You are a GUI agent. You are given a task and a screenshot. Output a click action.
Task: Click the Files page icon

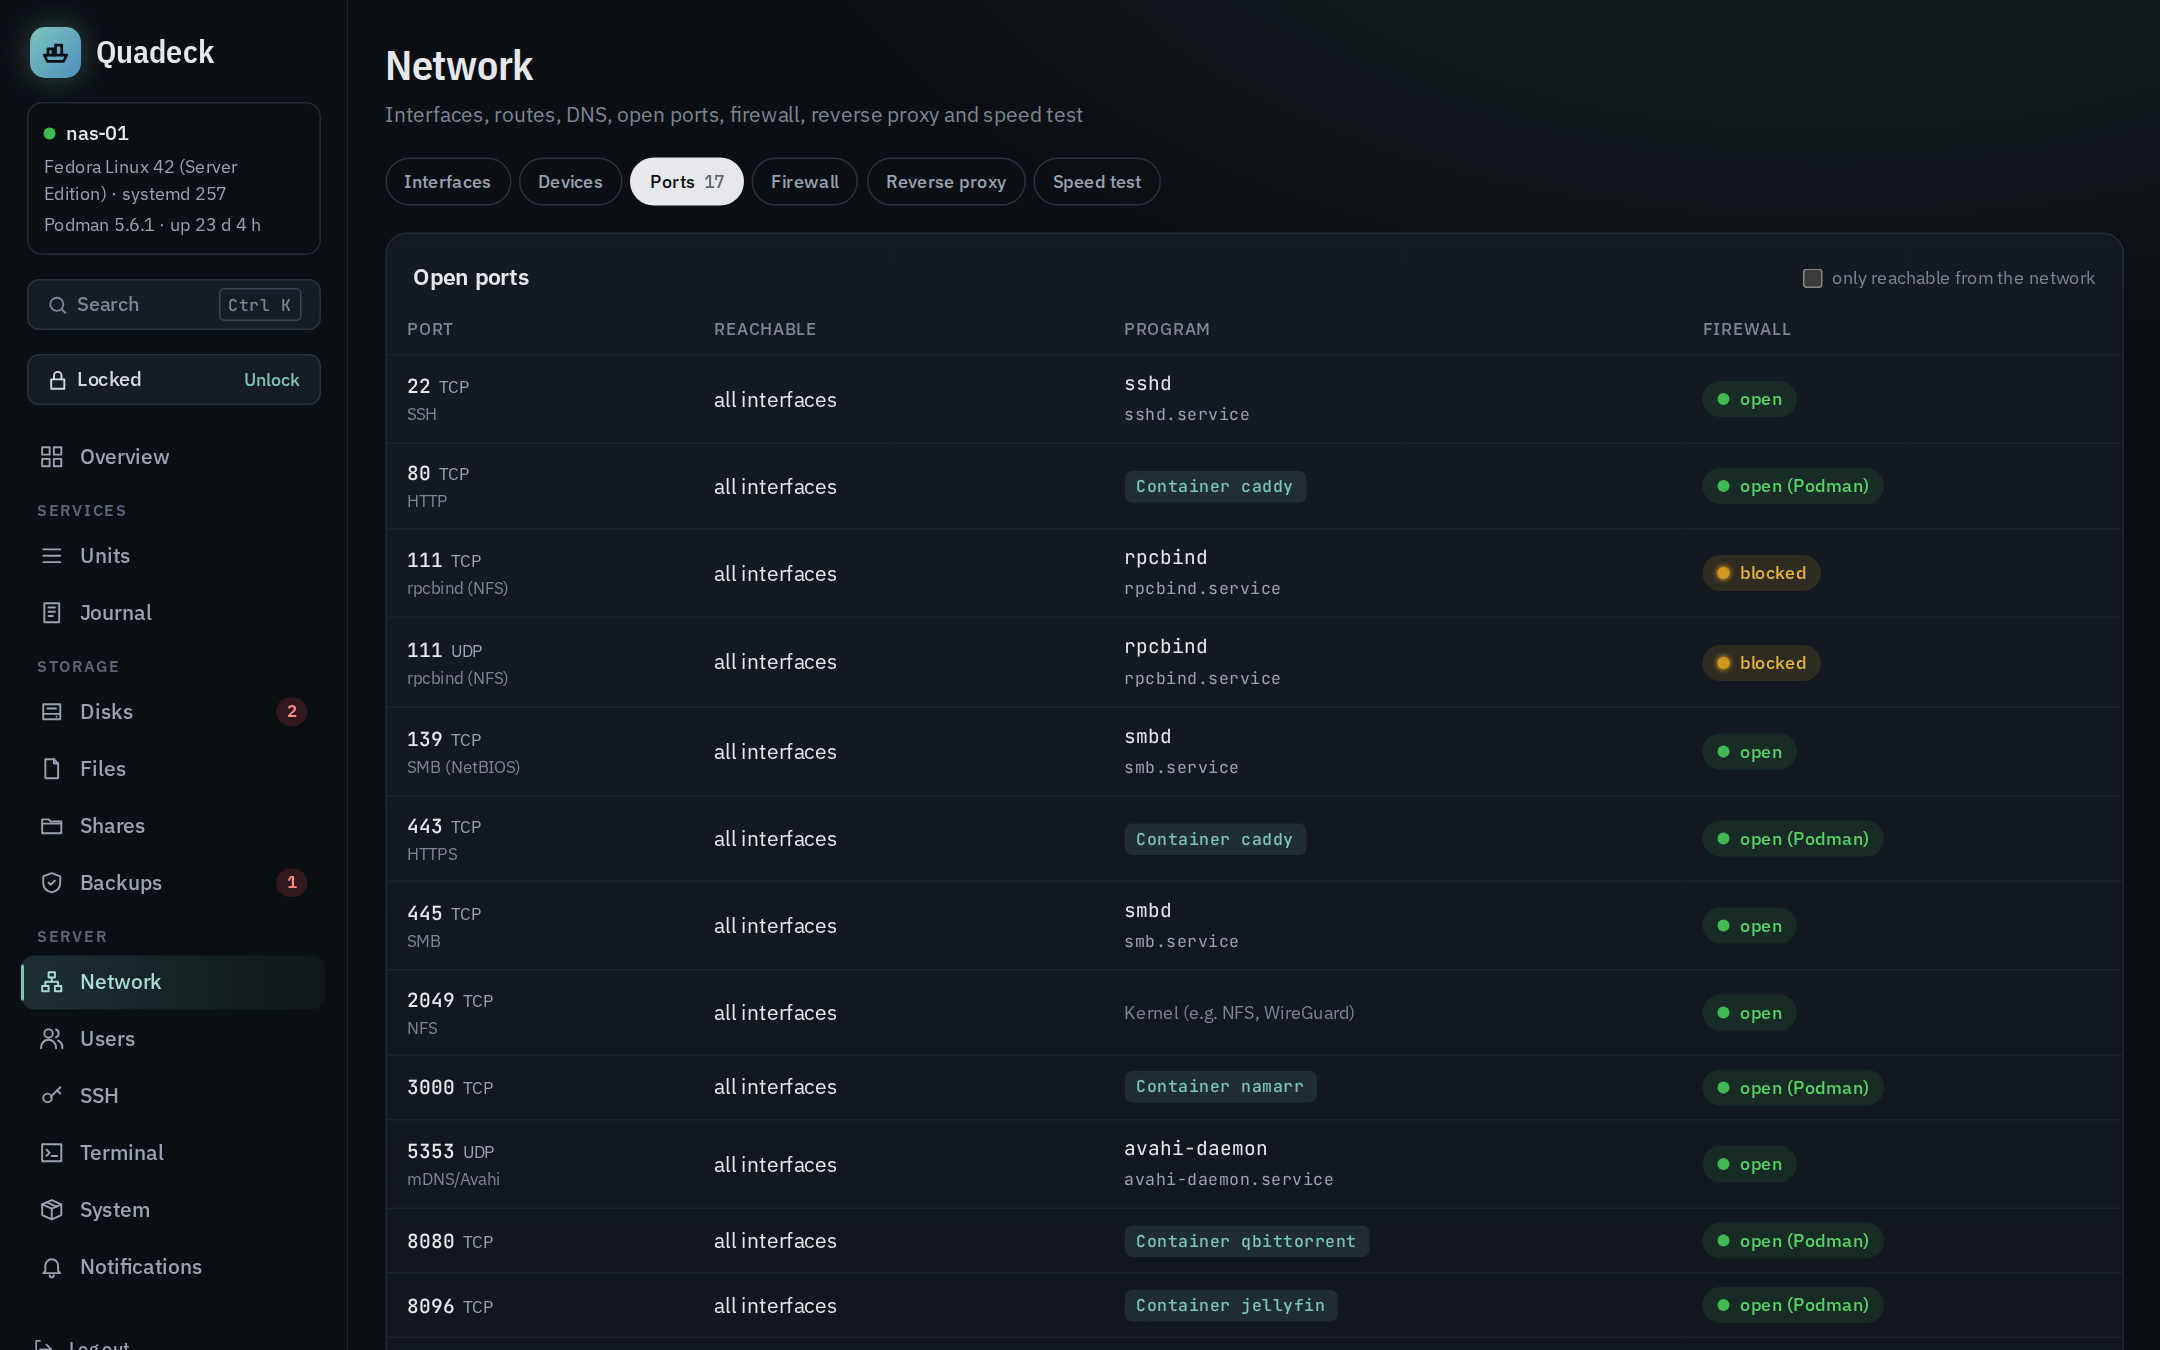(52, 769)
